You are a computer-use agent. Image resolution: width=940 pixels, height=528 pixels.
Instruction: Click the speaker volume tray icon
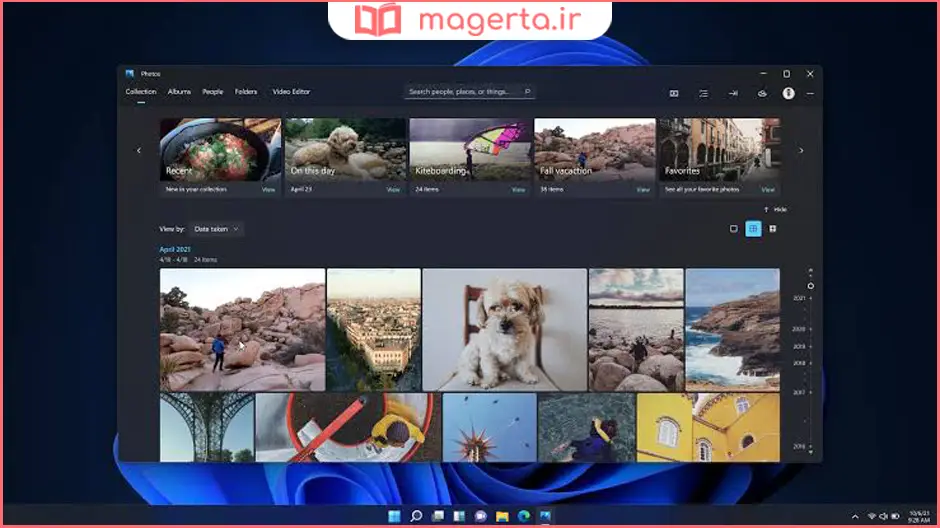click(883, 517)
